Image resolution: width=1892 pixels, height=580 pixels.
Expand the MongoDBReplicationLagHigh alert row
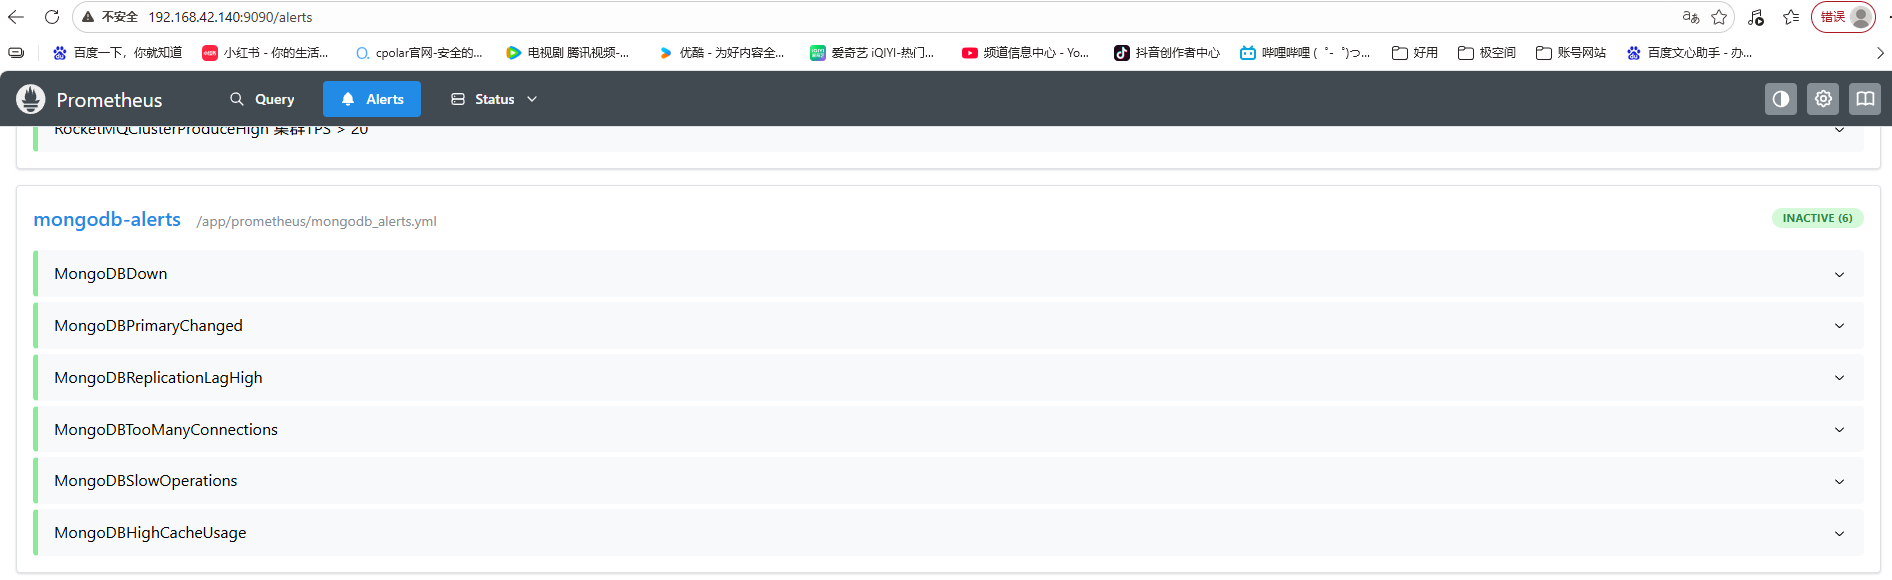pos(158,378)
